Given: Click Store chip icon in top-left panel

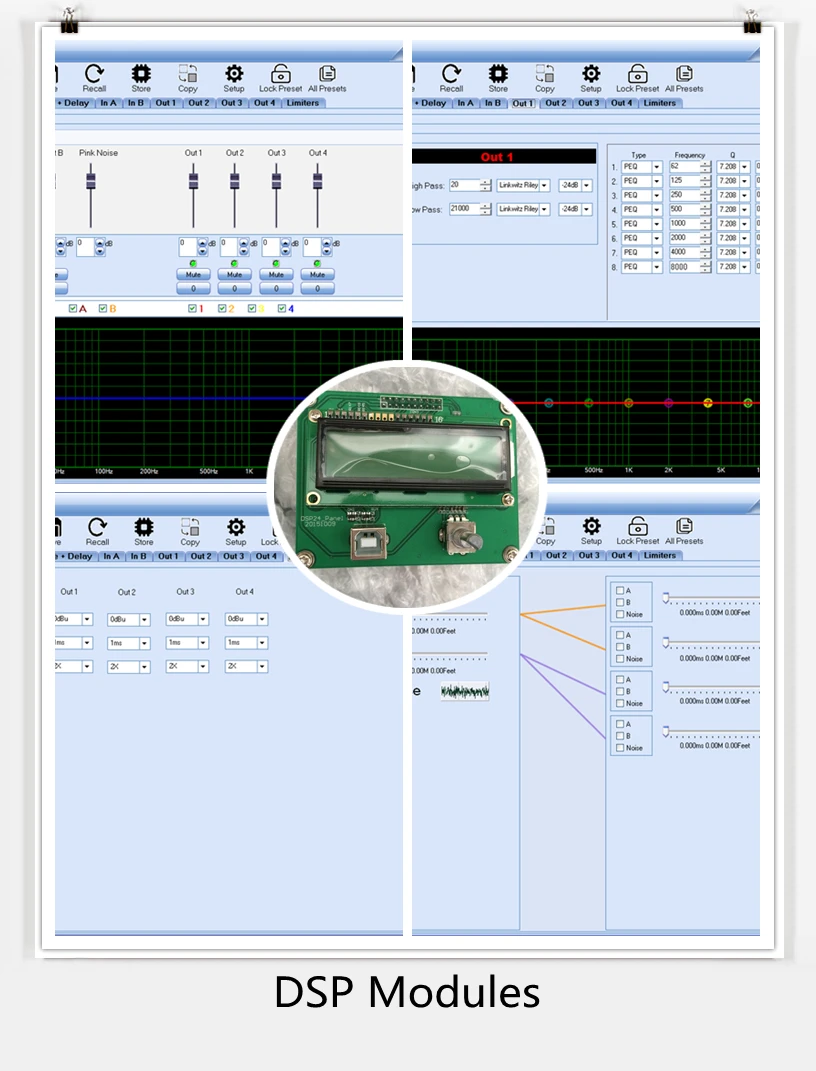Looking at the screenshot, I should (141, 74).
